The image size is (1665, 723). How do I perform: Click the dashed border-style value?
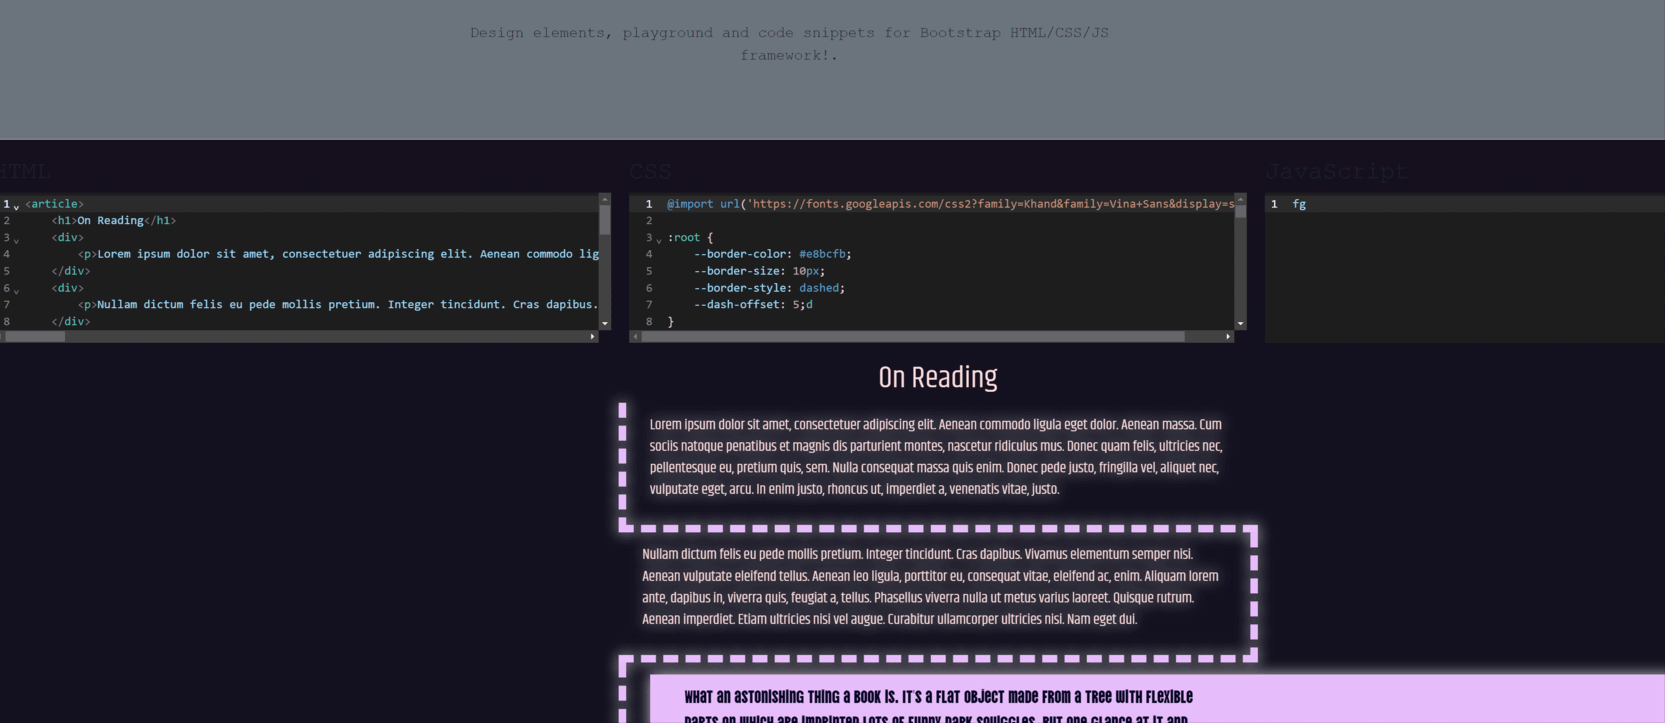pyautogui.click(x=819, y=288)
